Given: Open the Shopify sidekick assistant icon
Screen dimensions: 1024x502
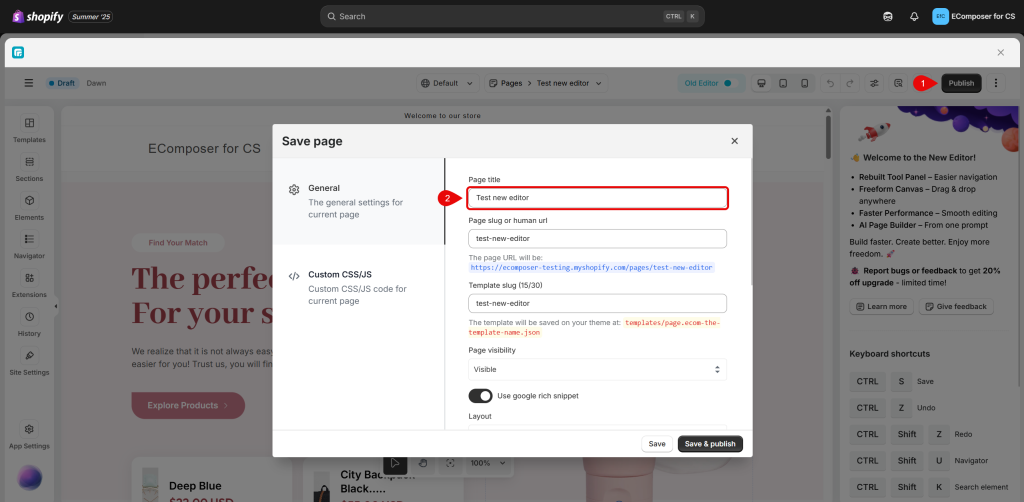Looking at the screenshot, I should (x=888, y=16).
